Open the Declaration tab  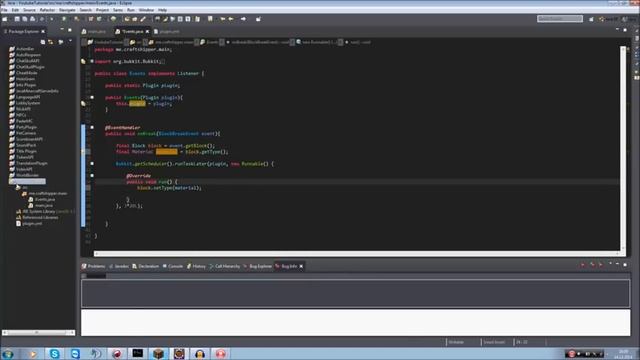click(146, 266)
